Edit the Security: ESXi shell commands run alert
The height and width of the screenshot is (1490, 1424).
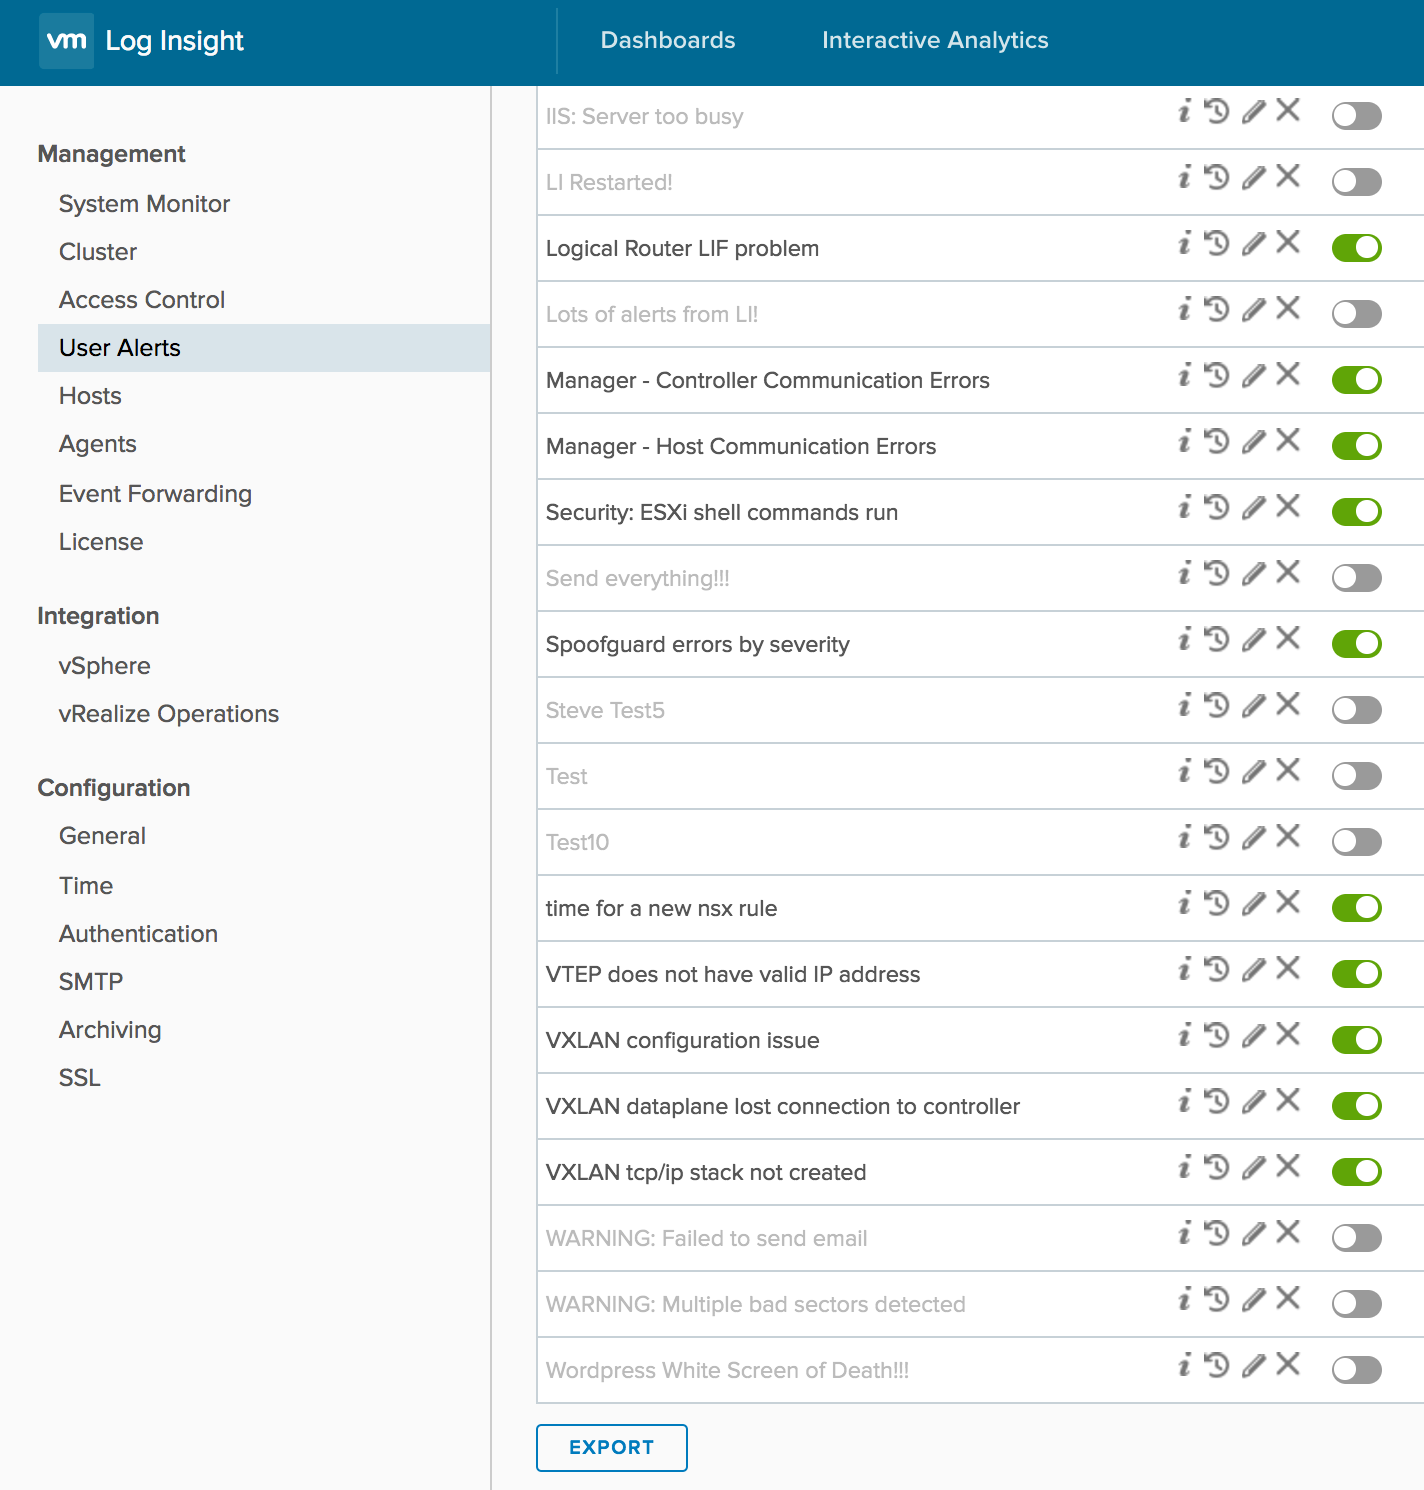tap(1253, 508)
